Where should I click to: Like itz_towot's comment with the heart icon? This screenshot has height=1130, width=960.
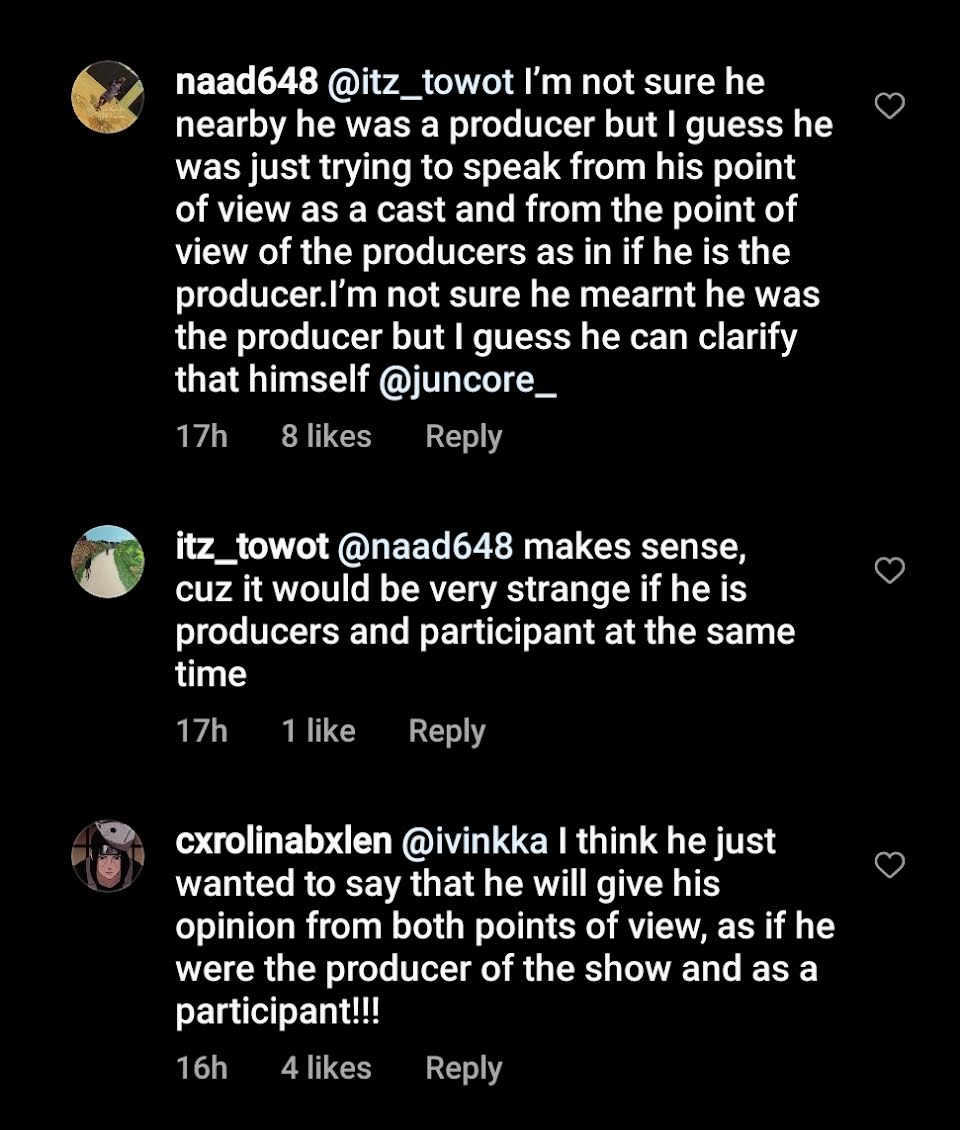(x=889, y=570)
